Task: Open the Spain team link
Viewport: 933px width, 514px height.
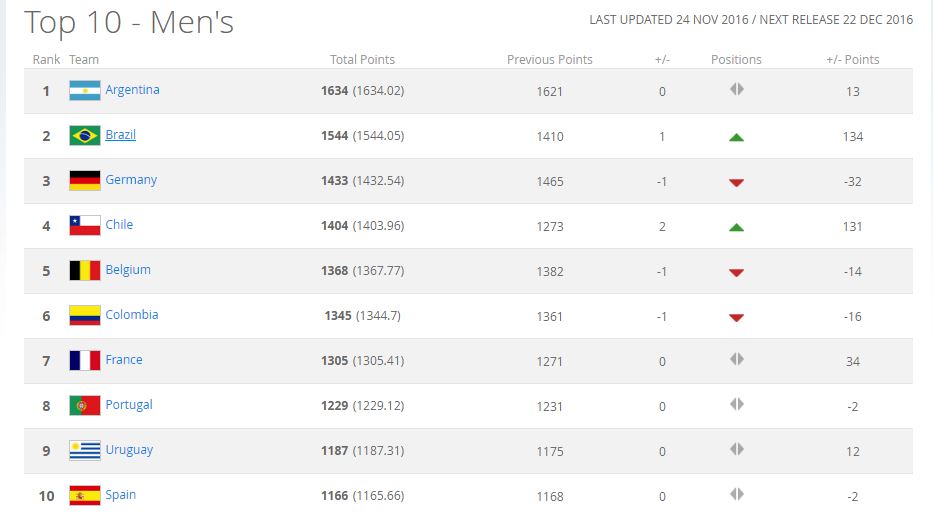Action: 120,495
